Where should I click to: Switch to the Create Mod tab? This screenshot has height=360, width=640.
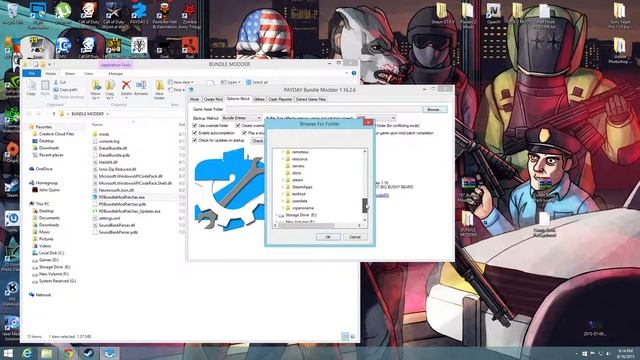tap(213, 99)
